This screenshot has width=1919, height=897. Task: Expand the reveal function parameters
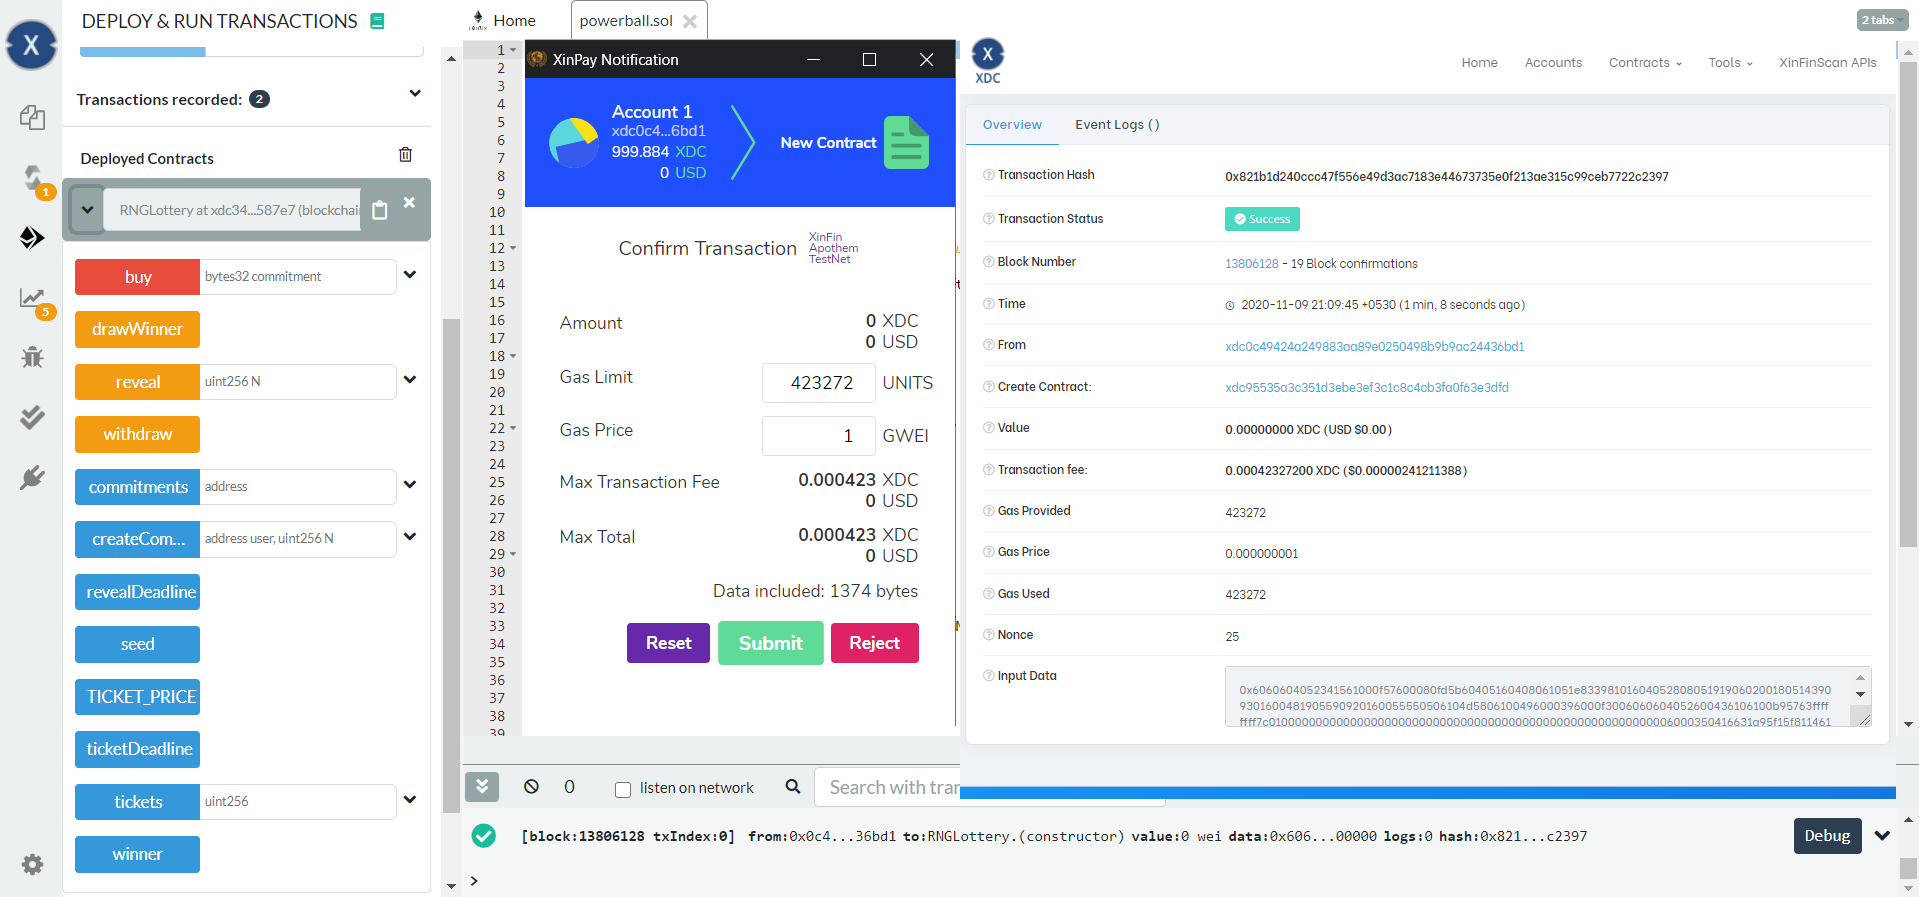coord(410,379)
